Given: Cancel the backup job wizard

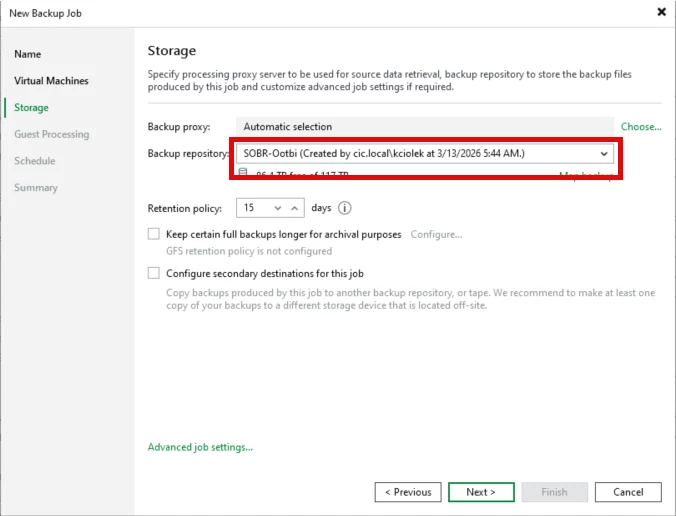Looking at the screenshot, I should click(628, 492).
